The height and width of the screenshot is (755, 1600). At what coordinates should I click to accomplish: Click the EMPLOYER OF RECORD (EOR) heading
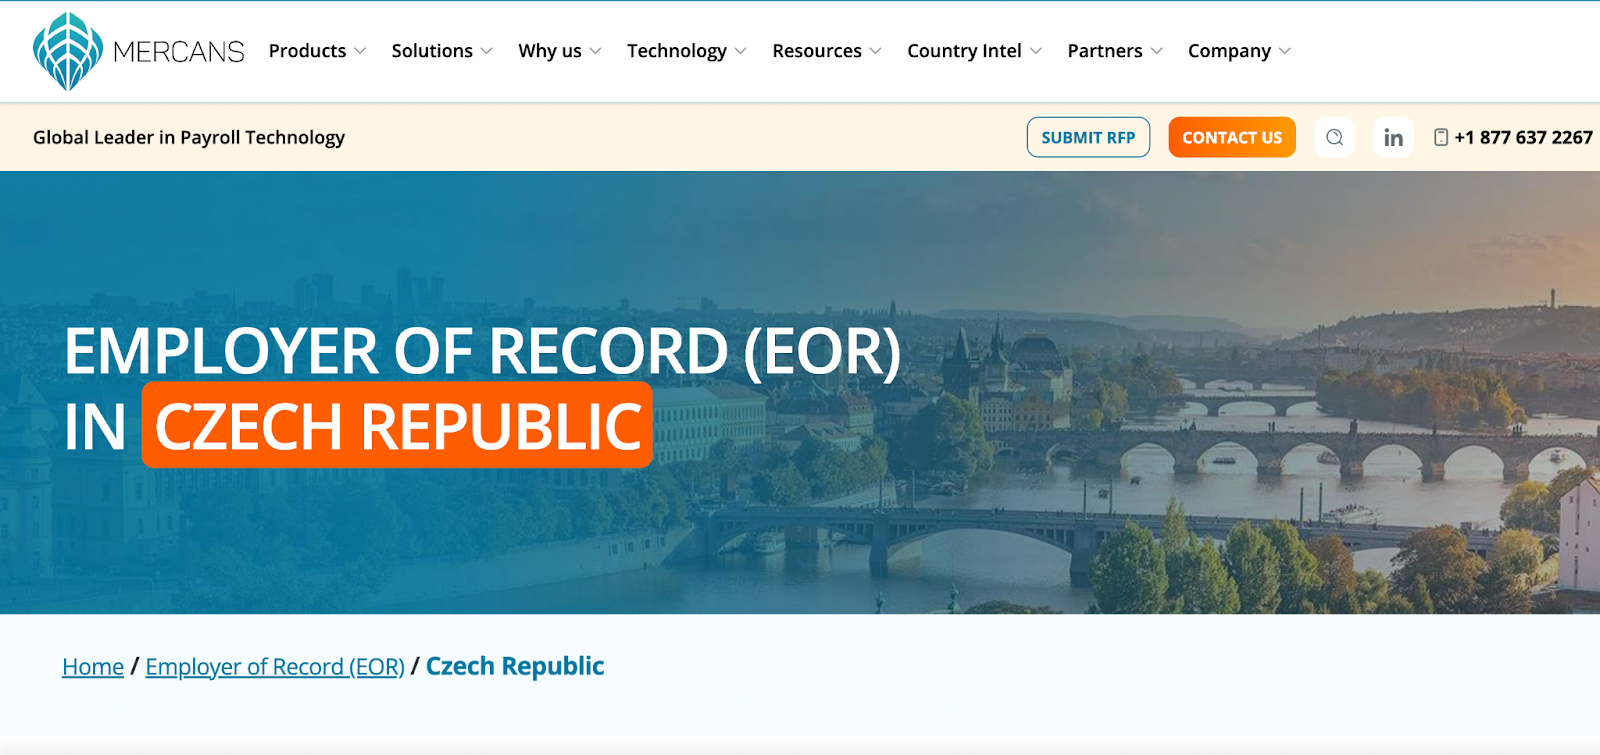click(x=482, y=351)
